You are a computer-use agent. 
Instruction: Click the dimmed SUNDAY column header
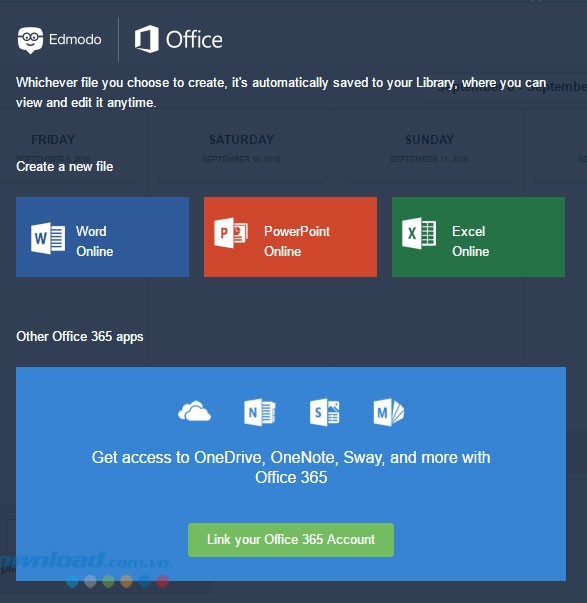tap(429, 140)
